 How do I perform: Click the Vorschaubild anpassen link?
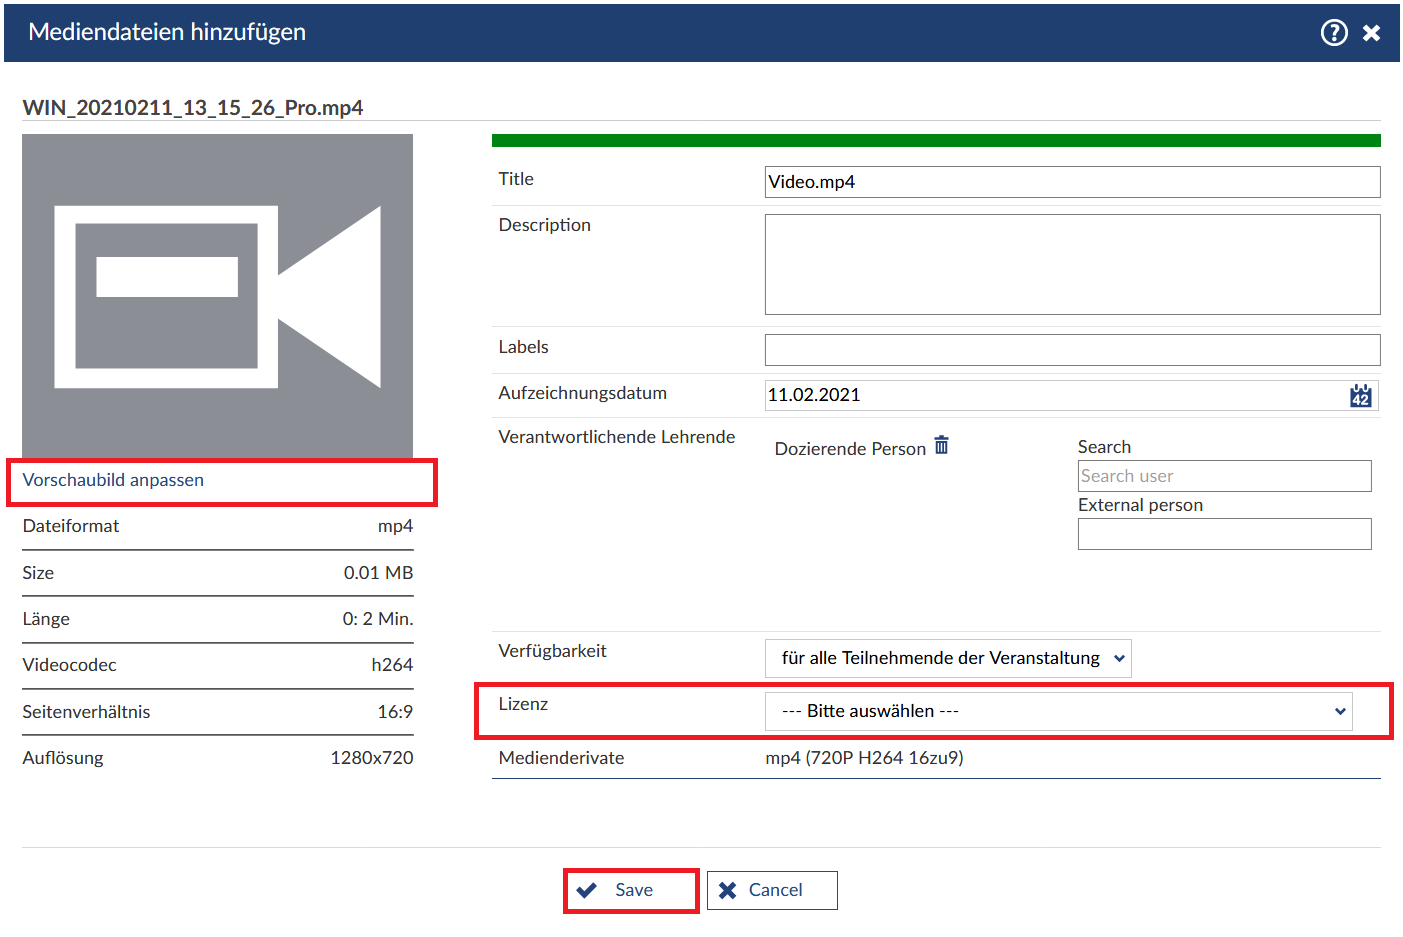[x=113, y=480]
